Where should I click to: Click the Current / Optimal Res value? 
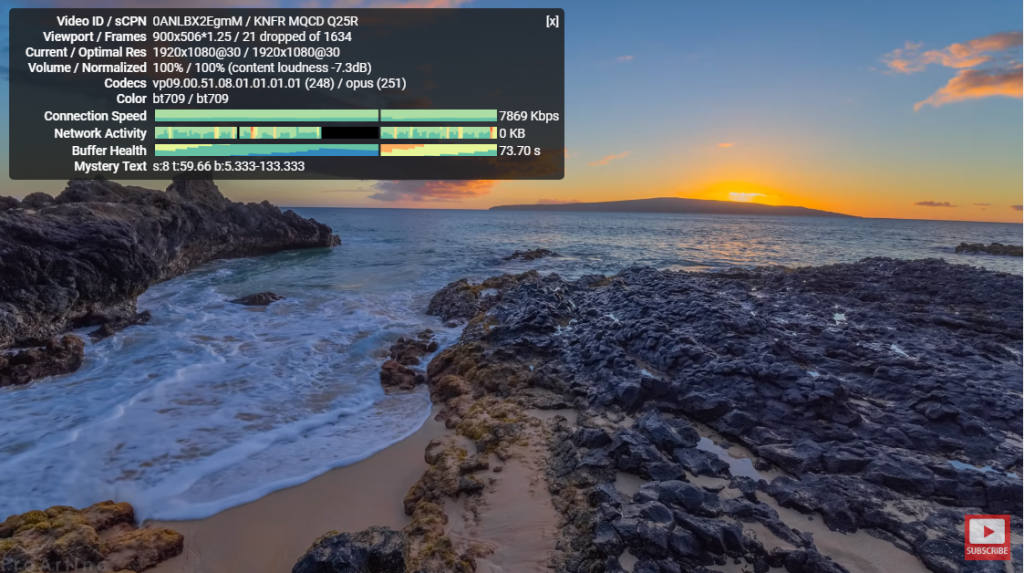point(246,52)
